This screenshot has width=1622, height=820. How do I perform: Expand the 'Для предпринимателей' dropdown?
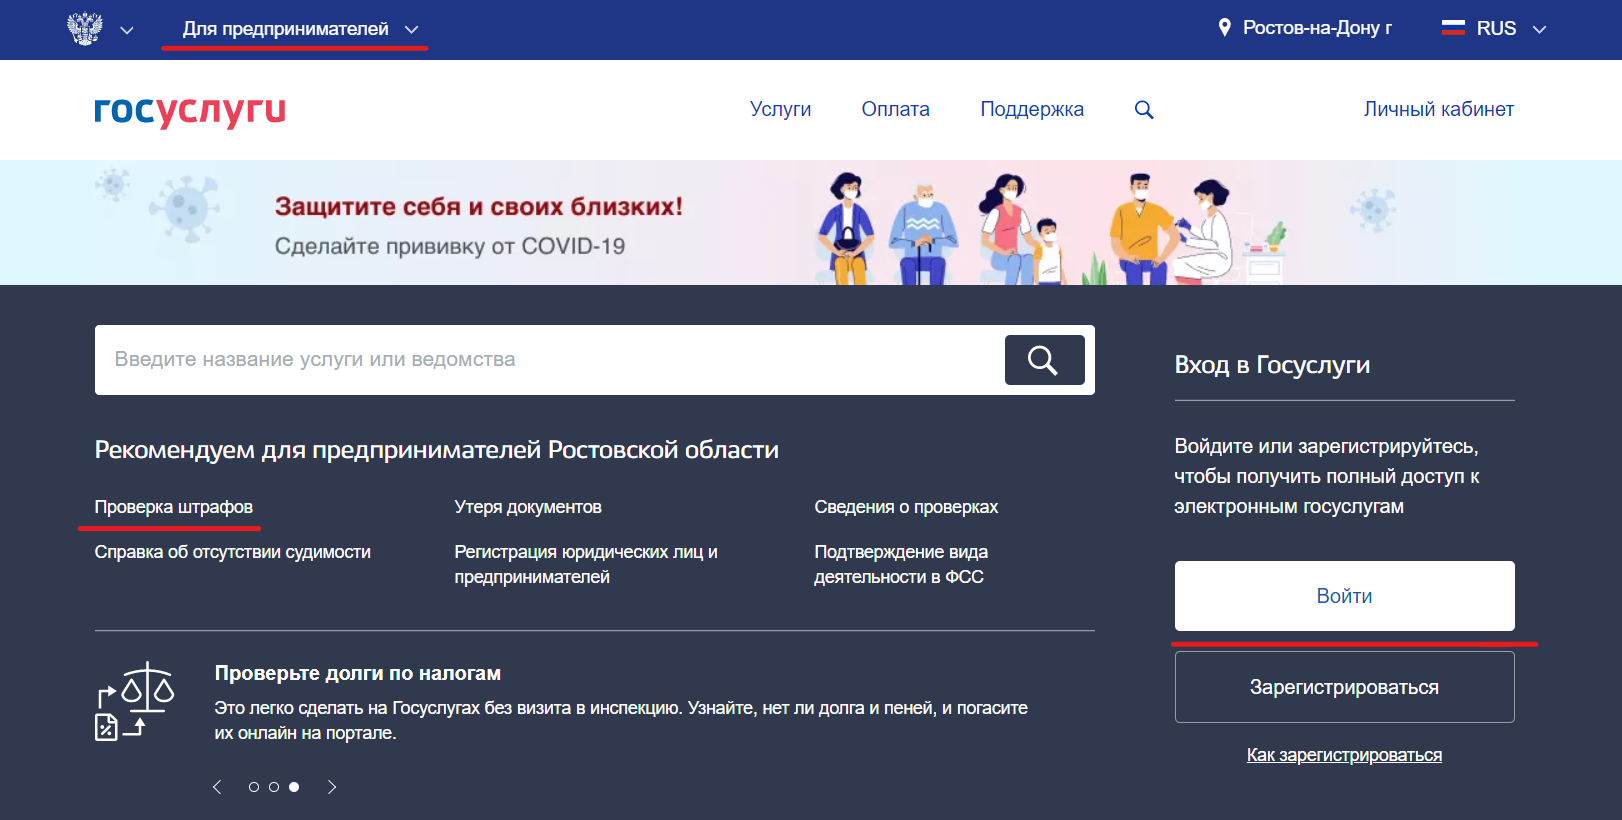point(299,29)
